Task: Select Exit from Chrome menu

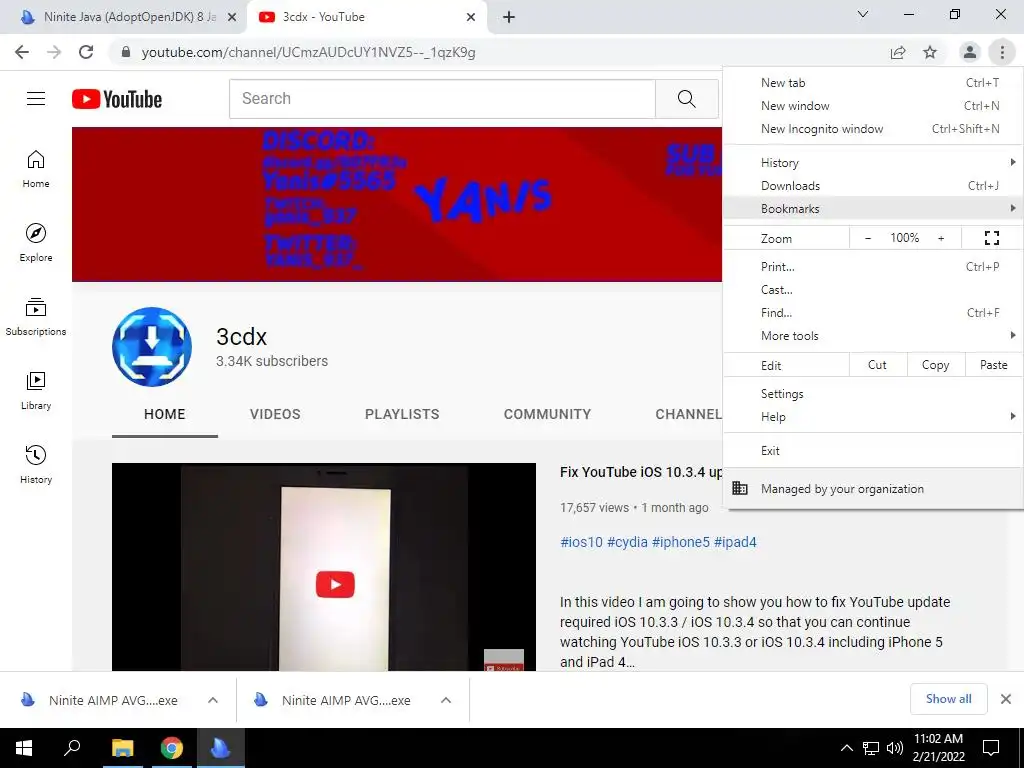Action: [x=872, y=451]
